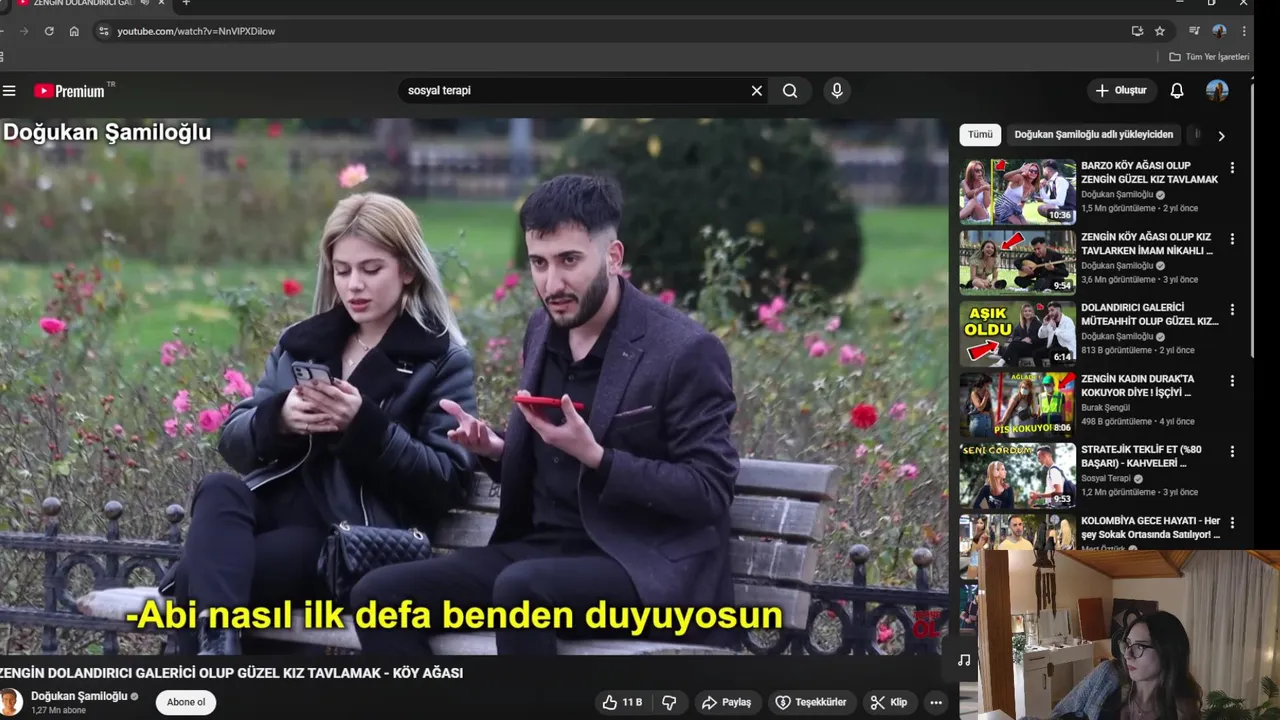Viewport: 1280px width, 720px height.
Task: Open options for BARZO KÖY AĞASI video
Action: [1232, 168]
